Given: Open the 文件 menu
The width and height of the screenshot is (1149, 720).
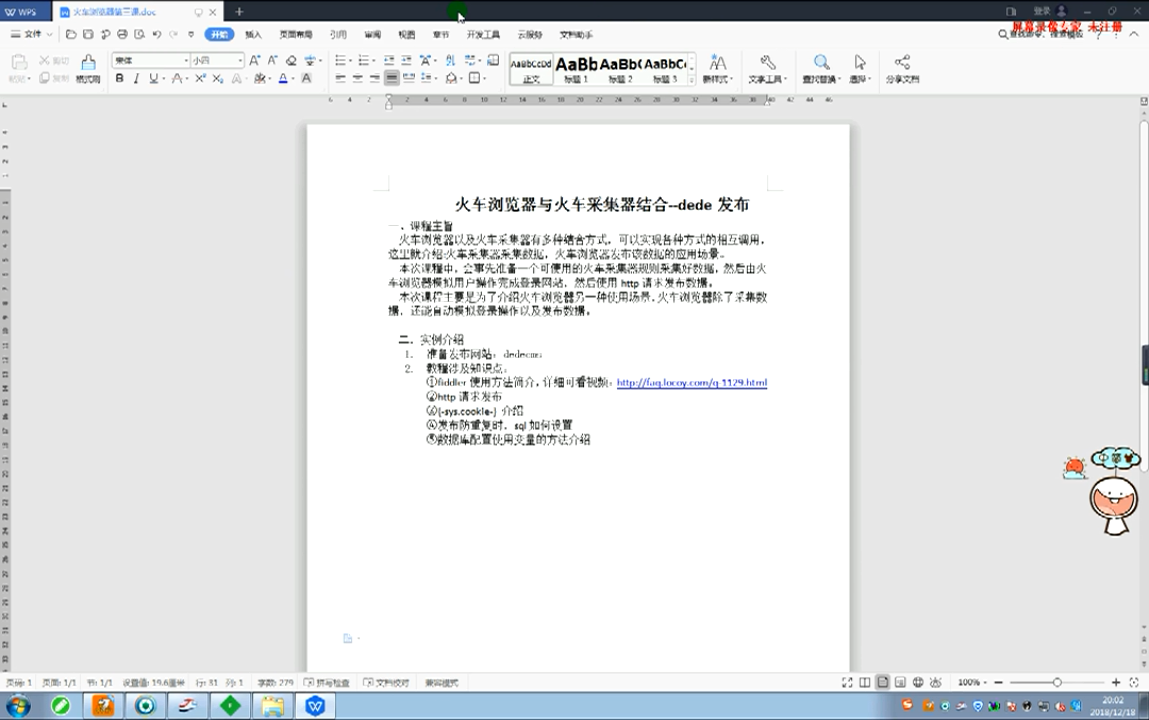Looking at the screenshot, I should point(32,34).
